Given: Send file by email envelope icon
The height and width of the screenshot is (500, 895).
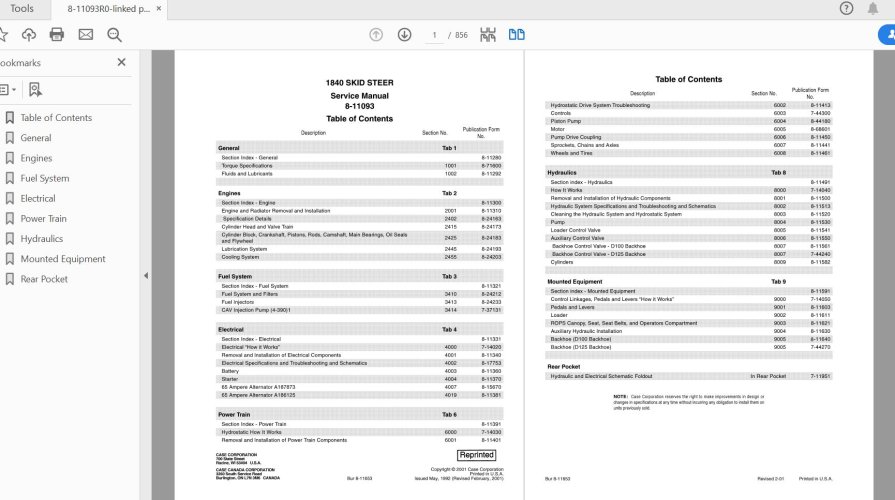Looking at the screenshot, I should tap(86, 35).
